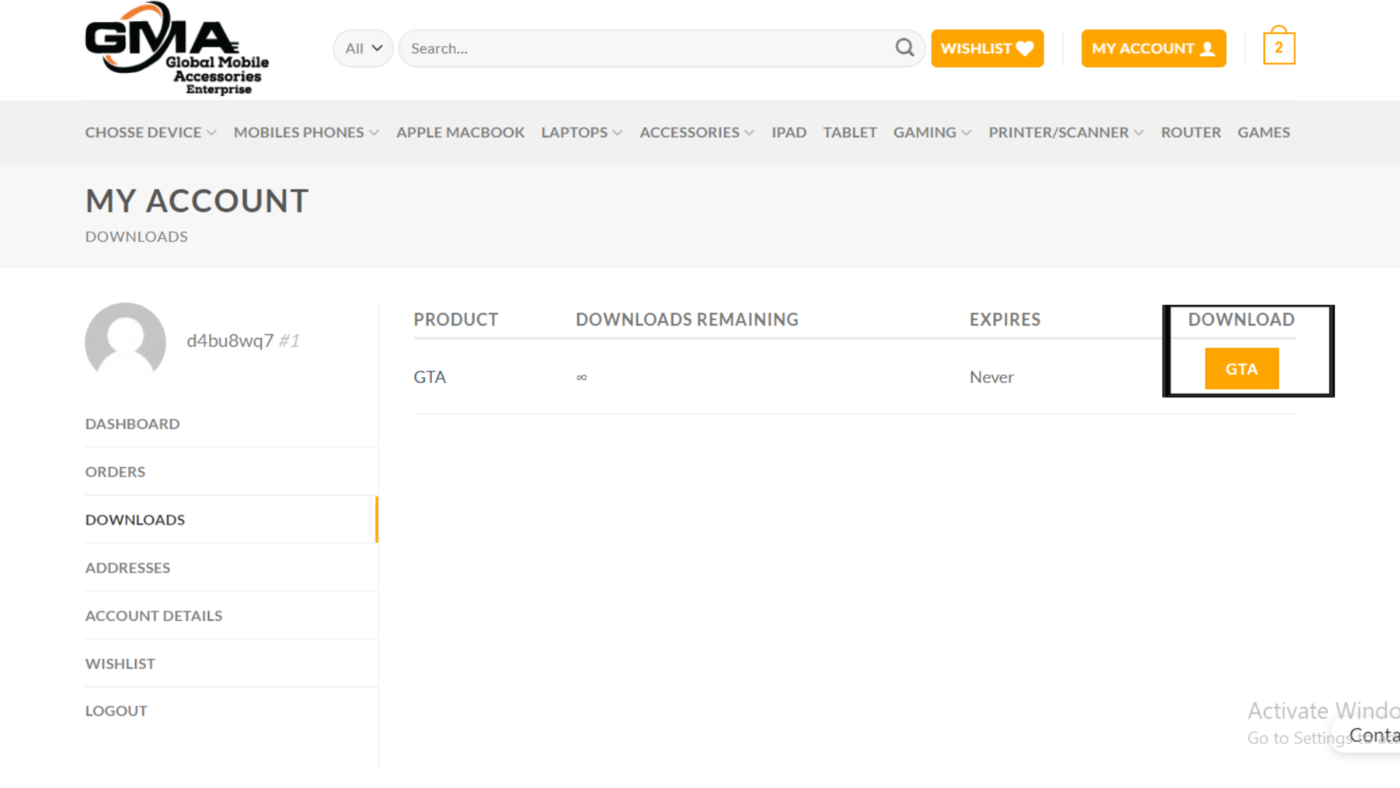The height and width of the screenshot is (788, 1400).
Task: Click the user avatar profile picture
Action: click(x=125, y=342)
